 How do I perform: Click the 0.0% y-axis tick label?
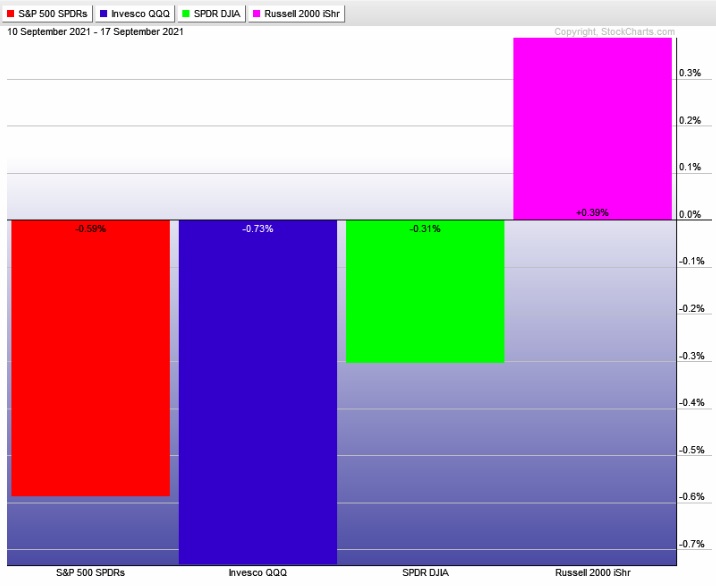[x=690, y=215]
